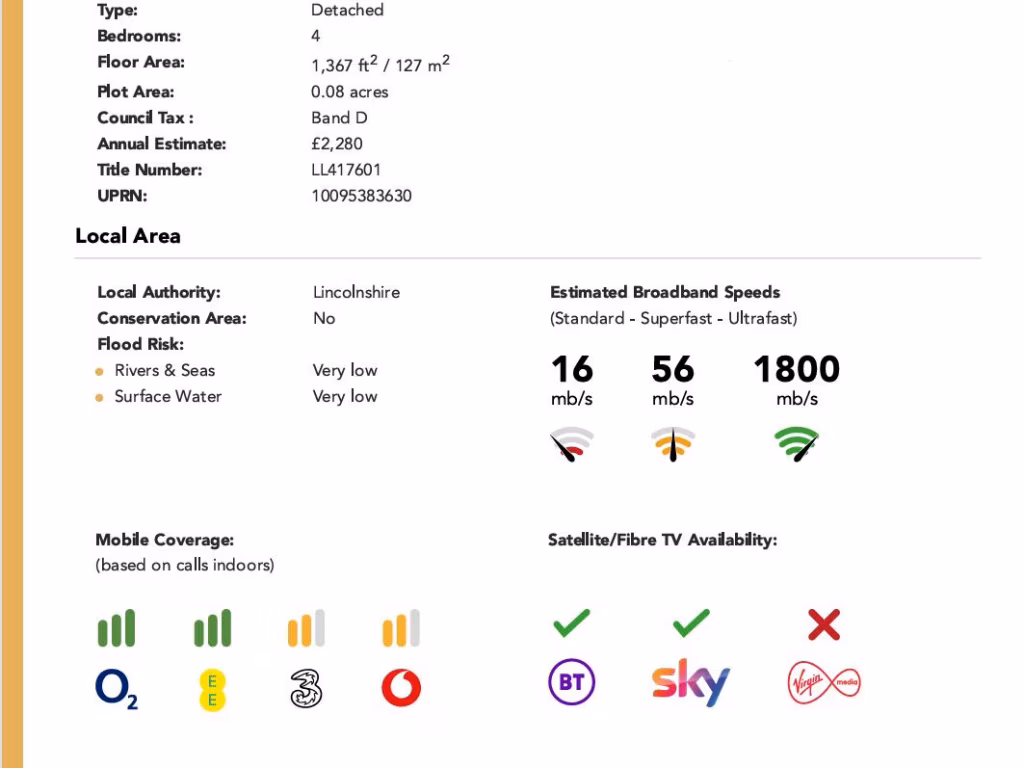Viewport: 1024px width, 768px height.
Task: Click the Virgin Media logo
Action: (x=823, y=683)
